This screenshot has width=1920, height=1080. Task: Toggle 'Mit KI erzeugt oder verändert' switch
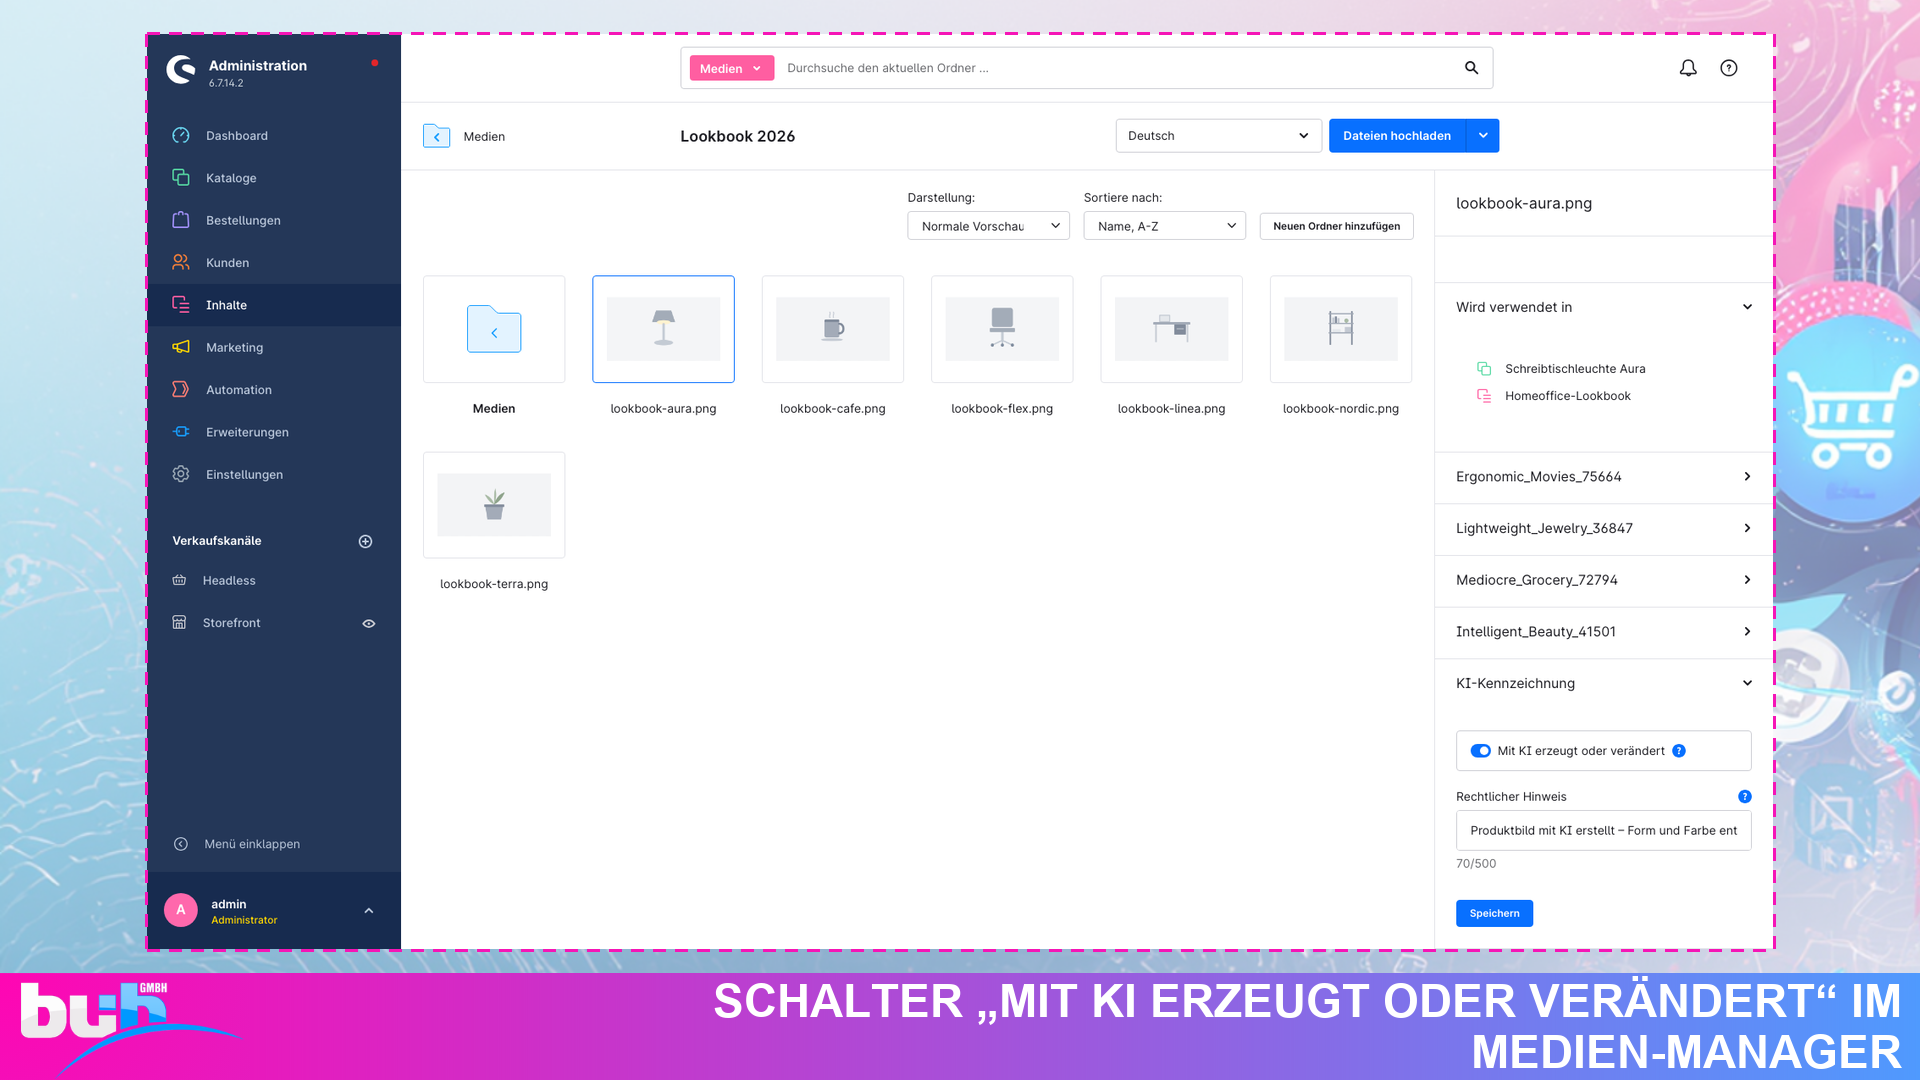[1481, 751]
